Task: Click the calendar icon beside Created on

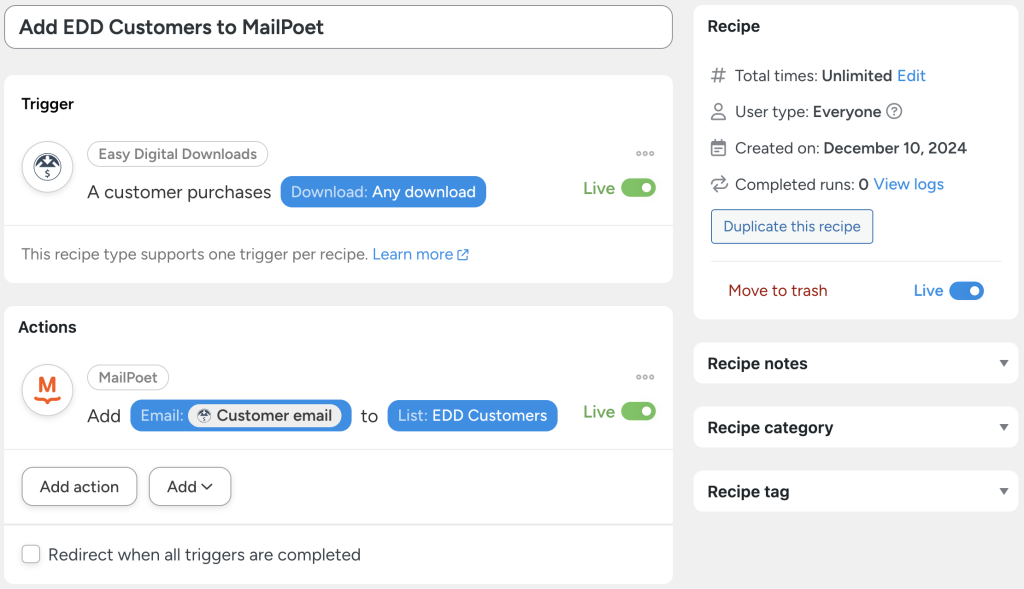Action: 719,147
